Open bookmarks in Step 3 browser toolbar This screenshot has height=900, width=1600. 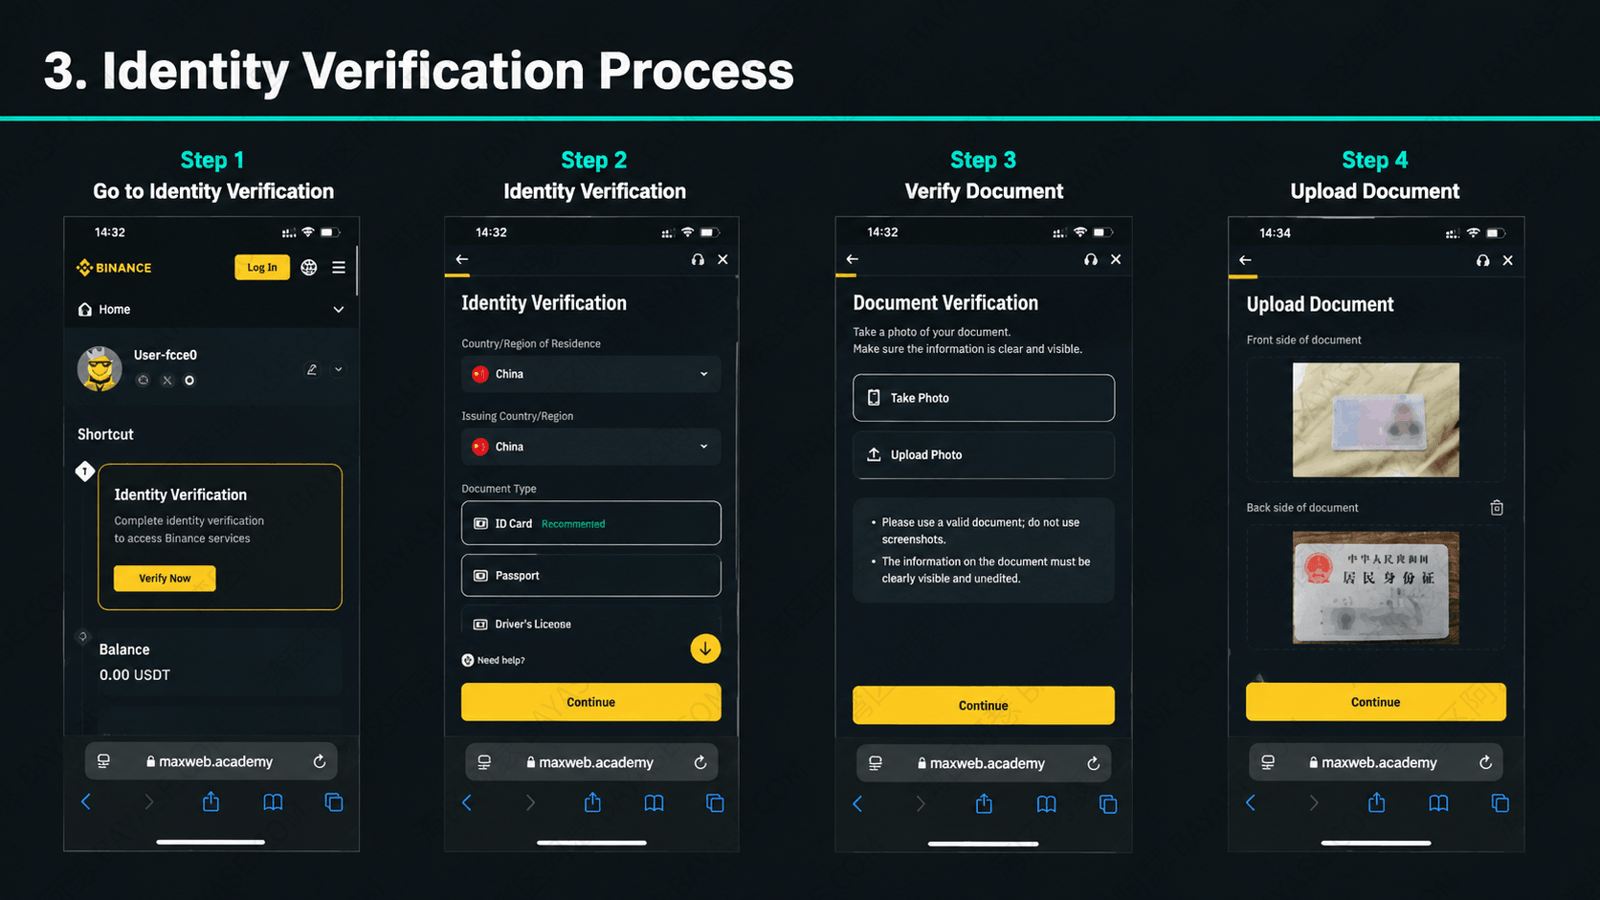[1047, 804]
